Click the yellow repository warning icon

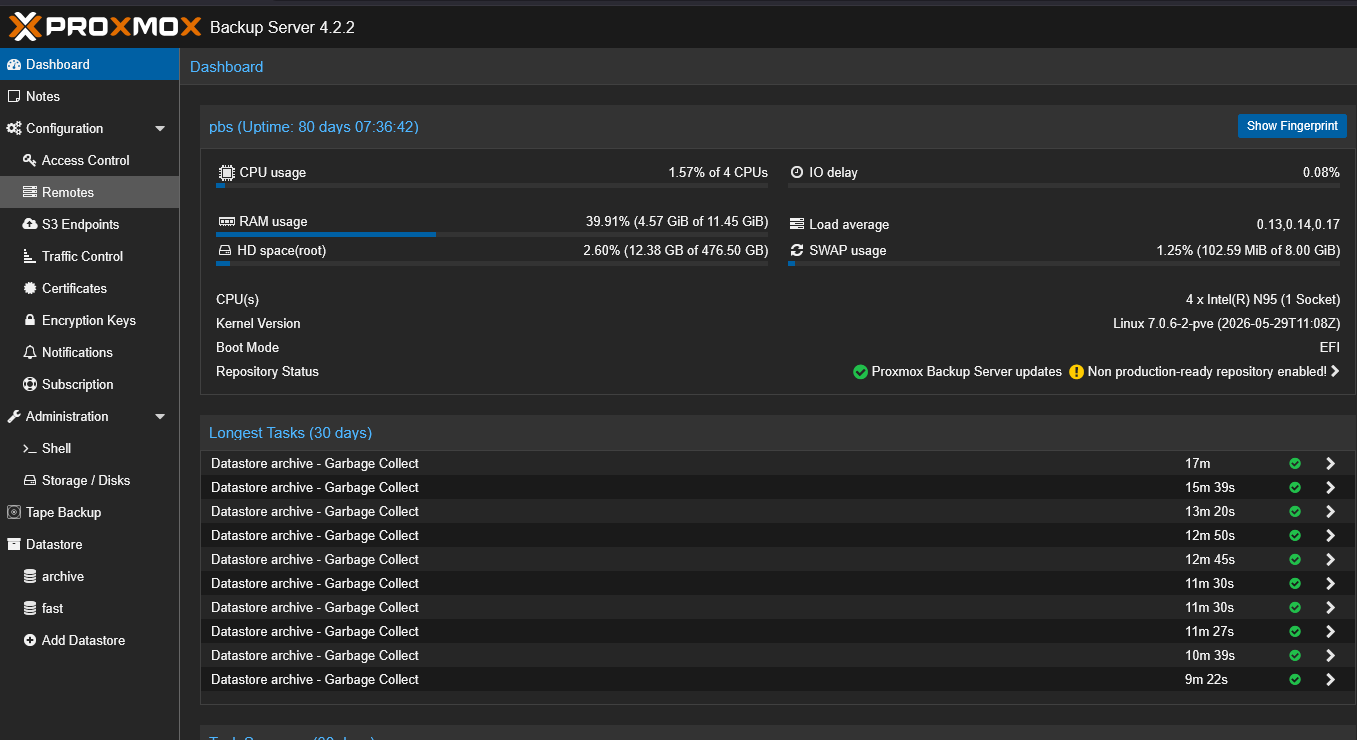[x=1076, y=372]
